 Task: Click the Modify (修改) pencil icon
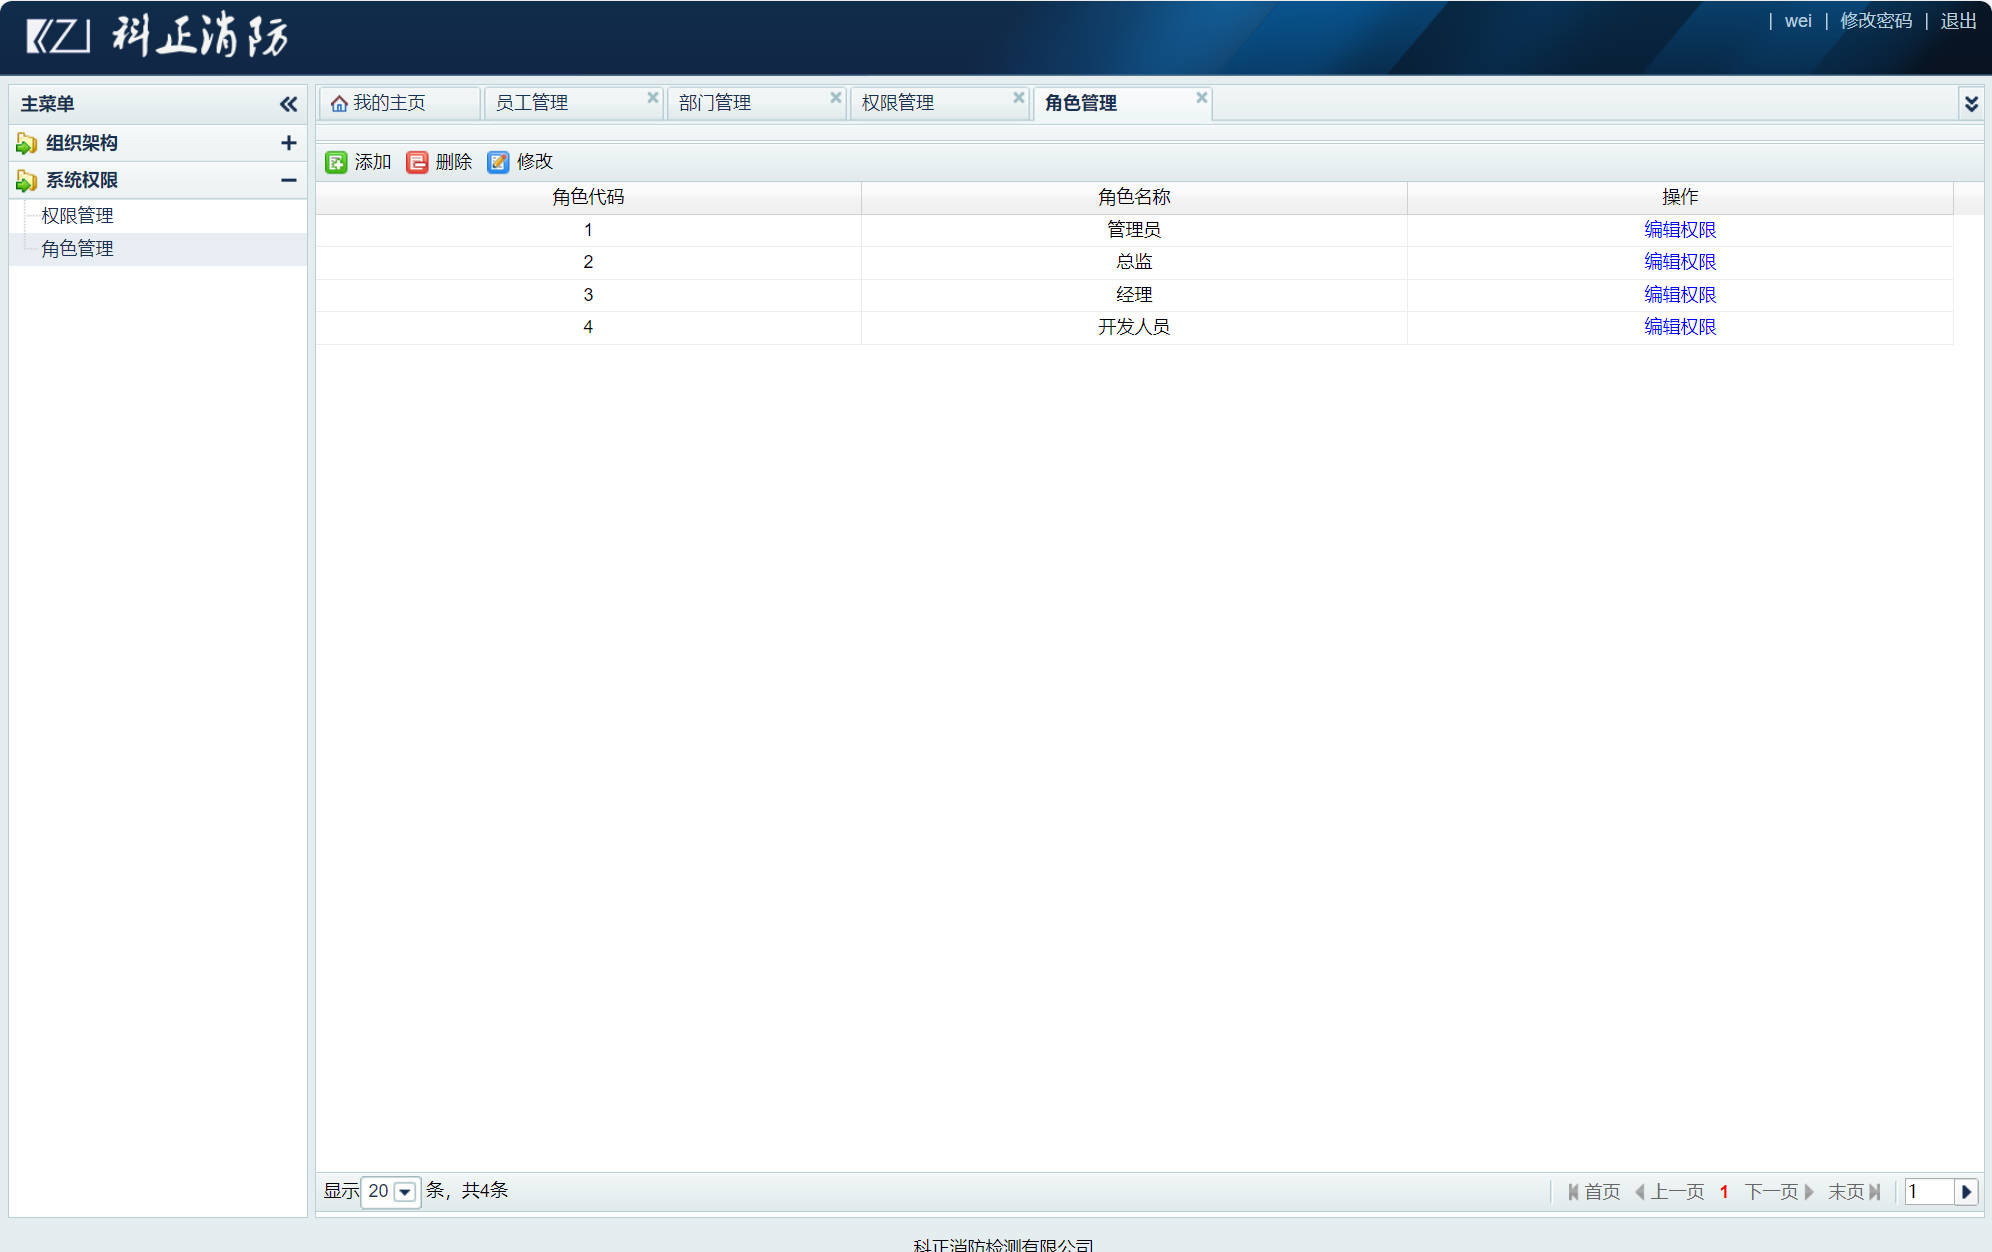[498, 162]
